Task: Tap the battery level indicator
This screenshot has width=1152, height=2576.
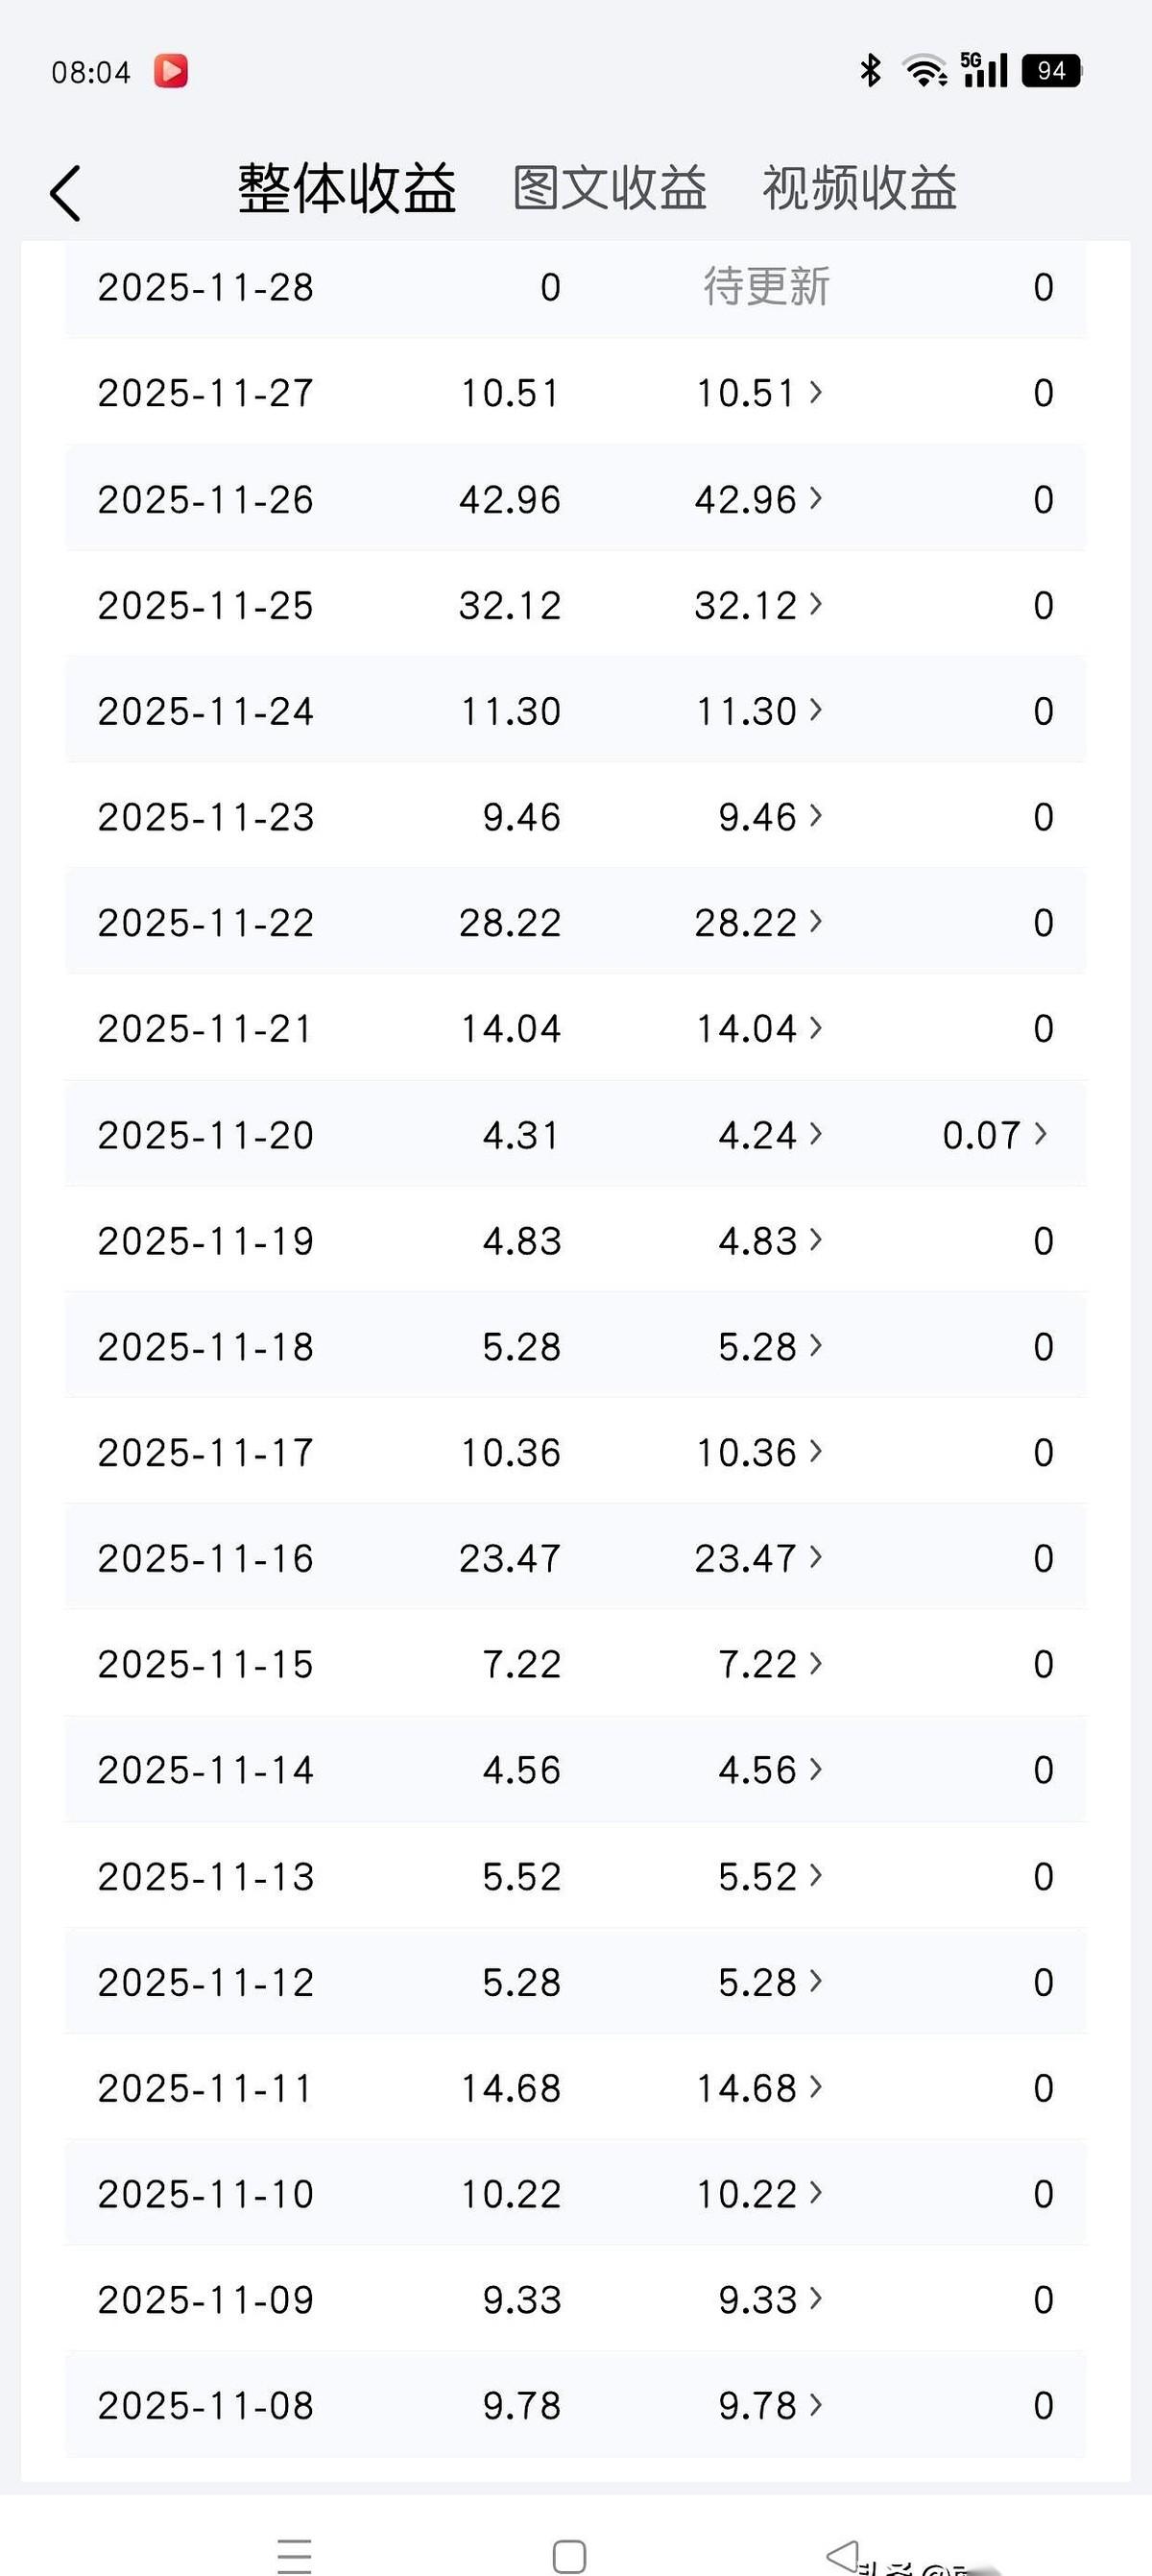Action: coord(1051,70)
